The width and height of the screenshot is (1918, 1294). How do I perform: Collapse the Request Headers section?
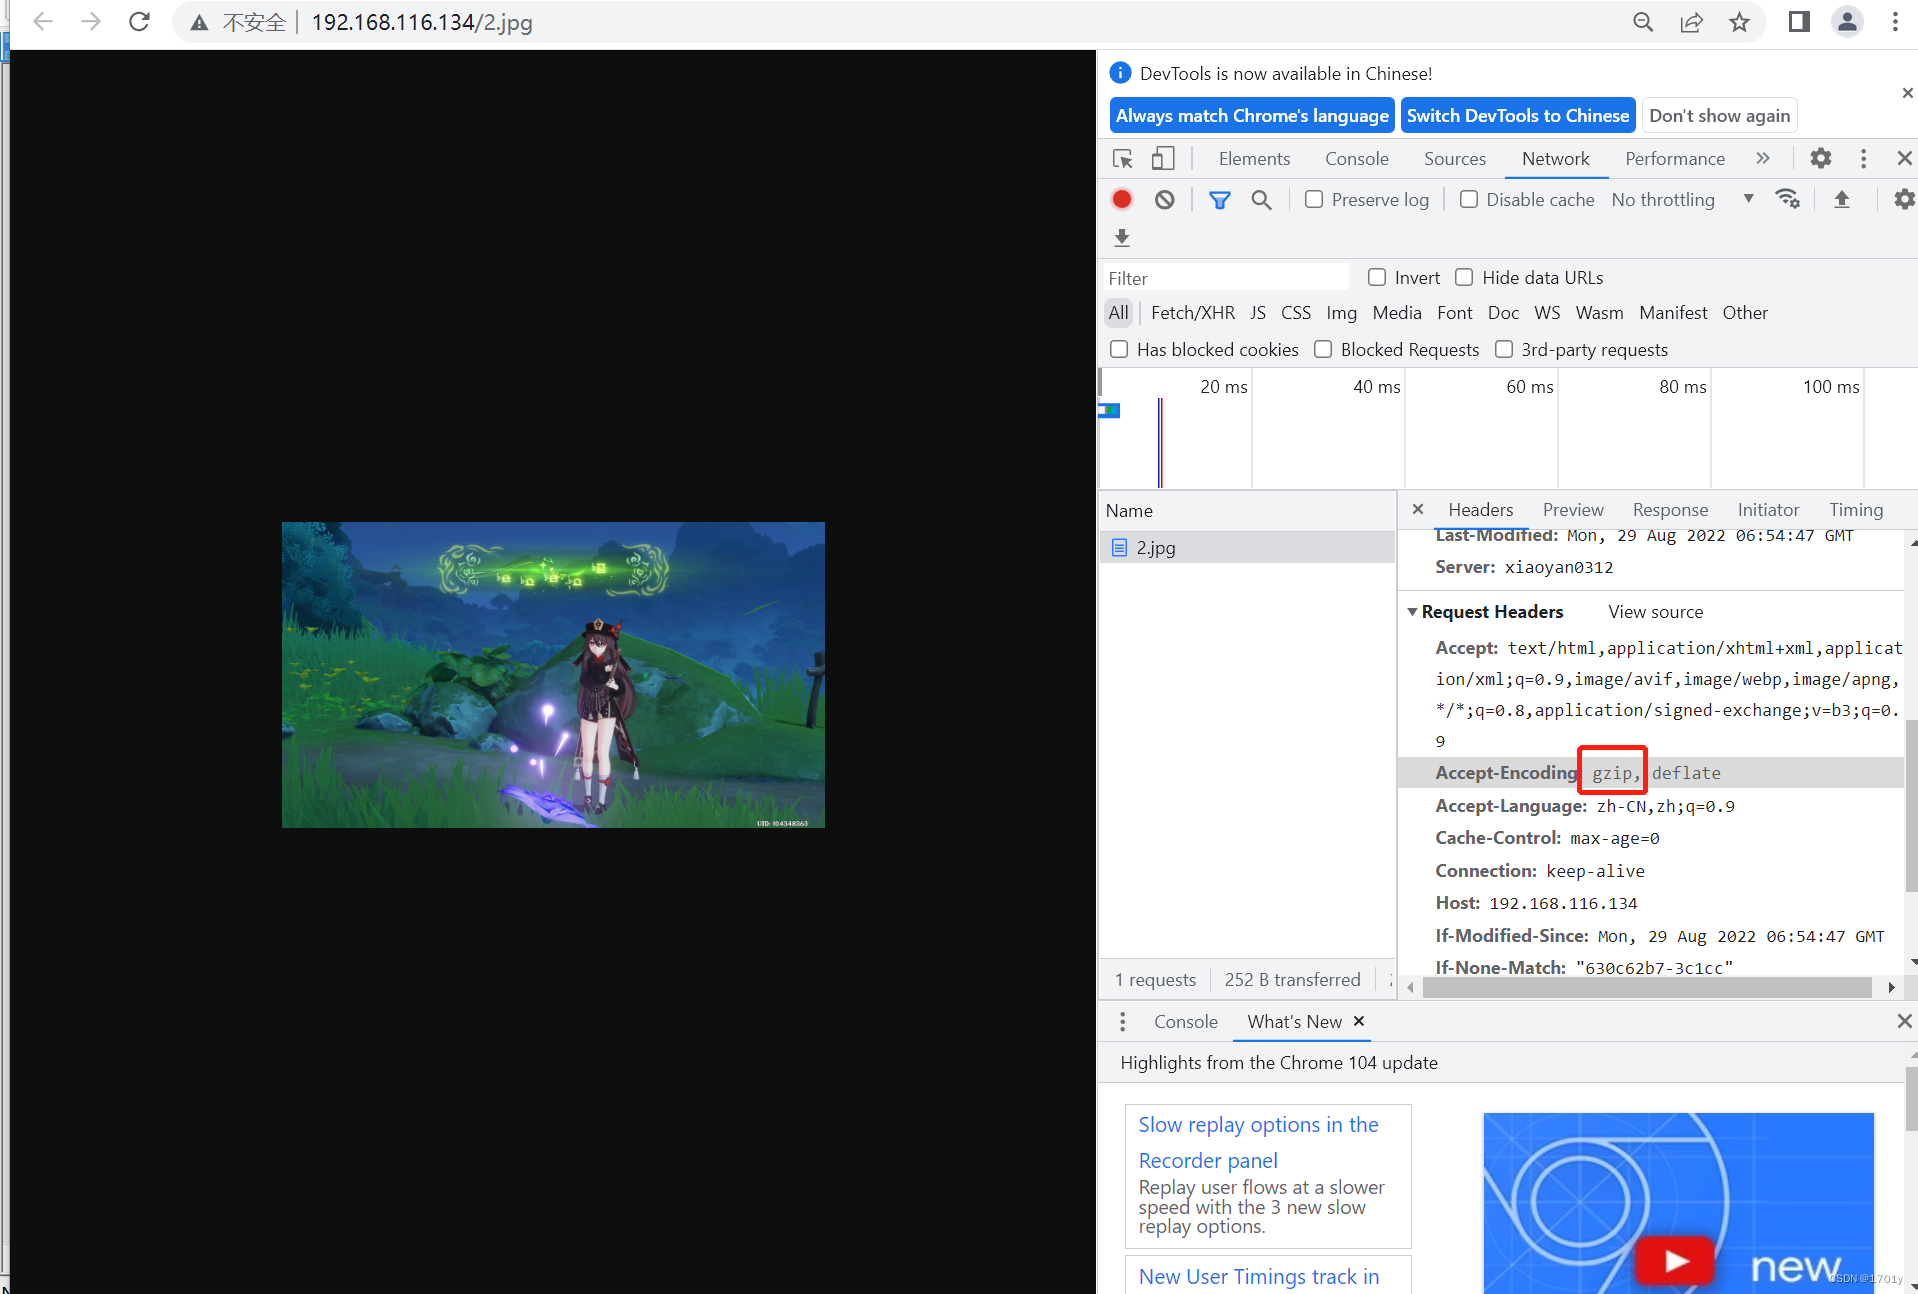pyautogui.click(x=1412, y=612)
